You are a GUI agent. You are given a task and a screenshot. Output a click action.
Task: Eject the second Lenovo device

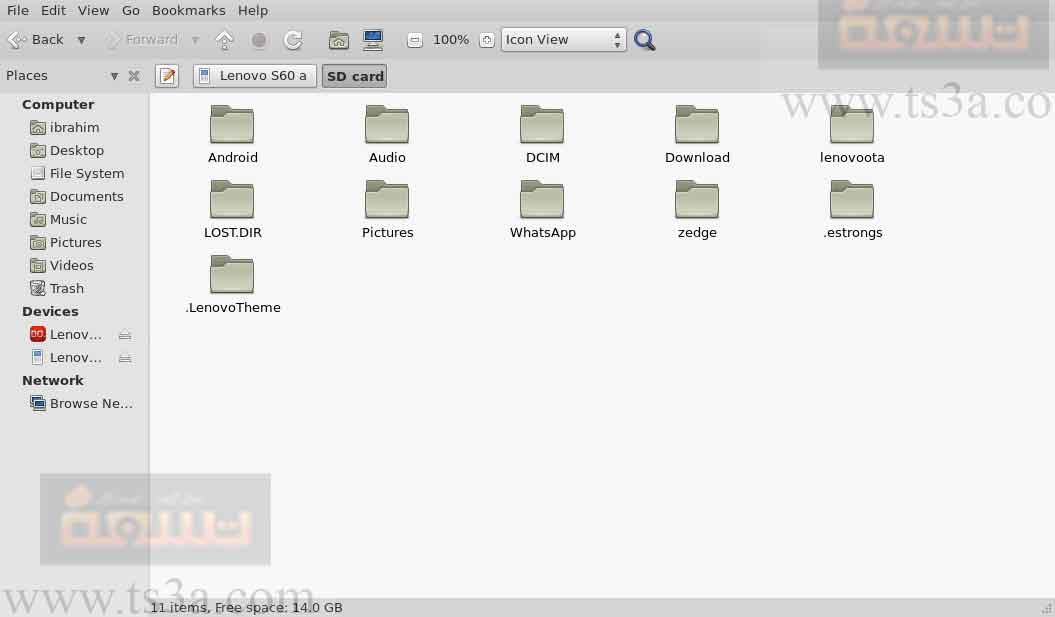(124, 358)
